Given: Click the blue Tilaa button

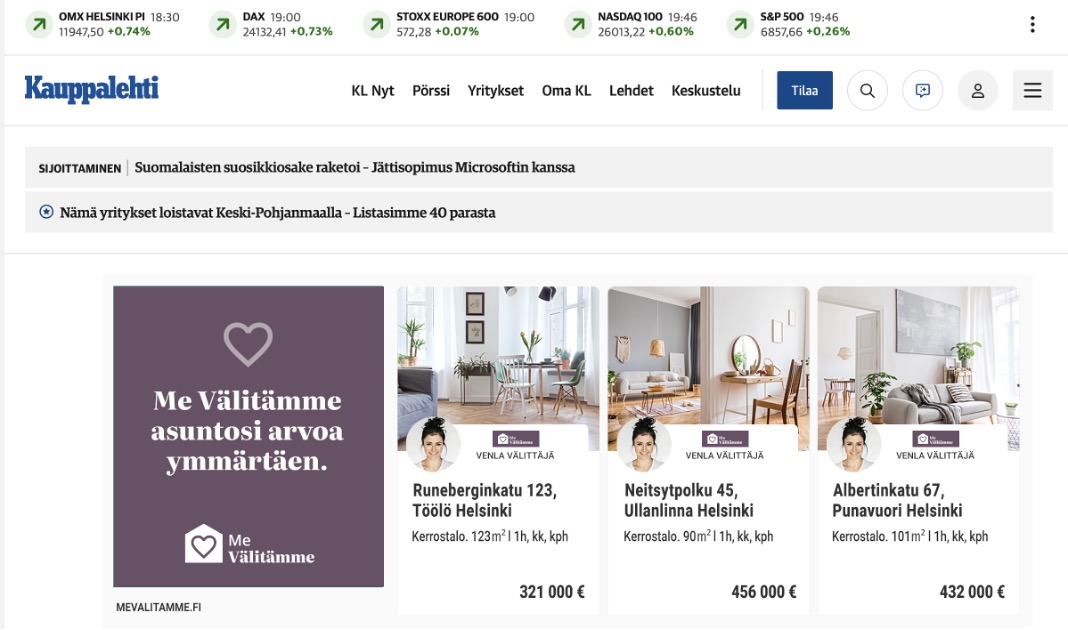Looking at the screenshot, I should (804, 90).
